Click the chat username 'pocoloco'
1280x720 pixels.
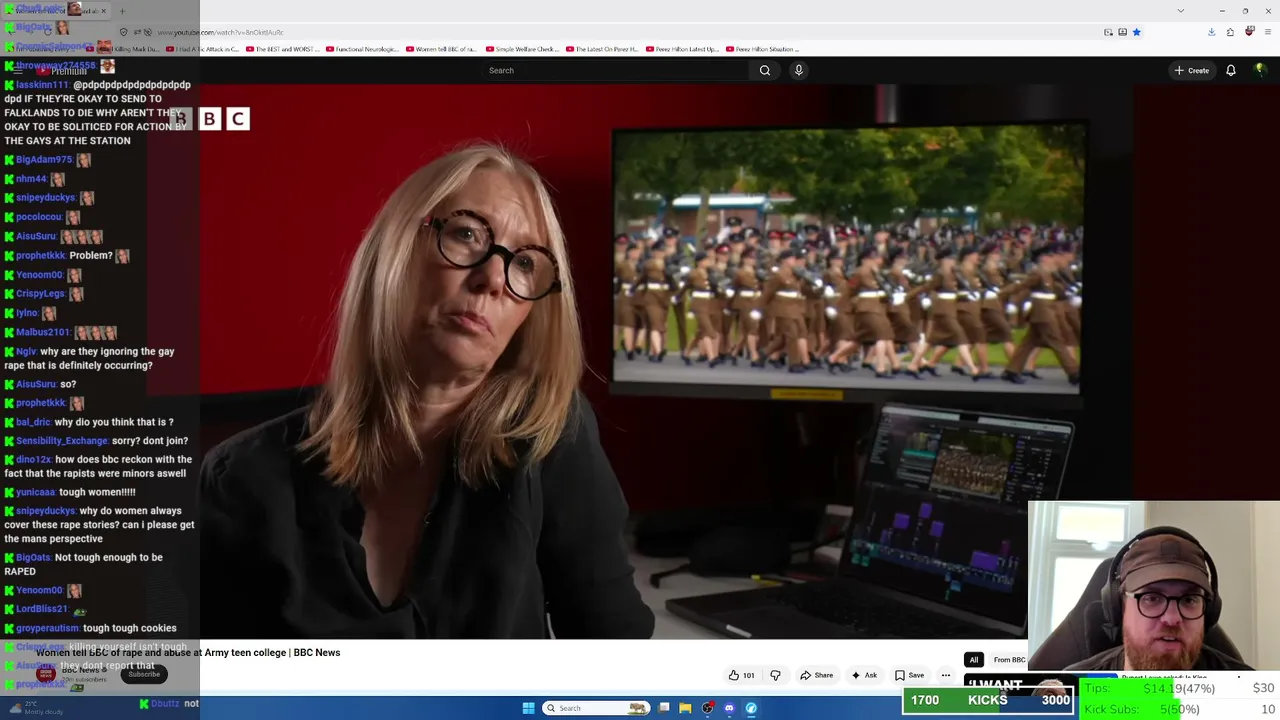click(39, 217)
